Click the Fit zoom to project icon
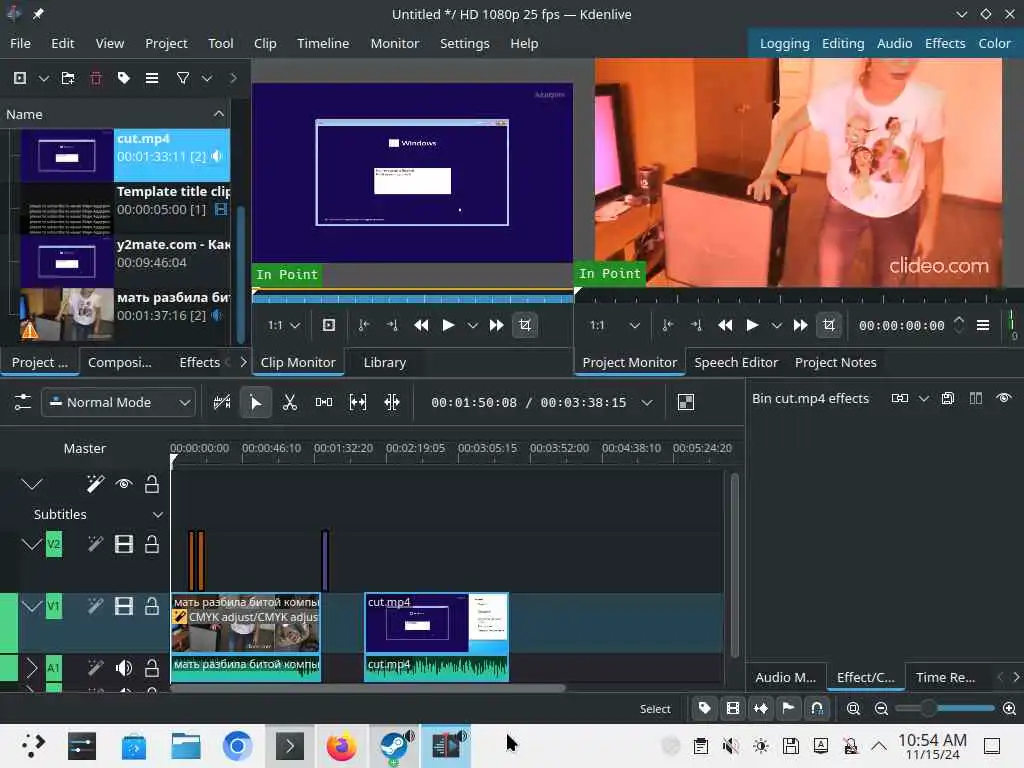This screenshot has height=768, width=1024. tap(853, 709)
